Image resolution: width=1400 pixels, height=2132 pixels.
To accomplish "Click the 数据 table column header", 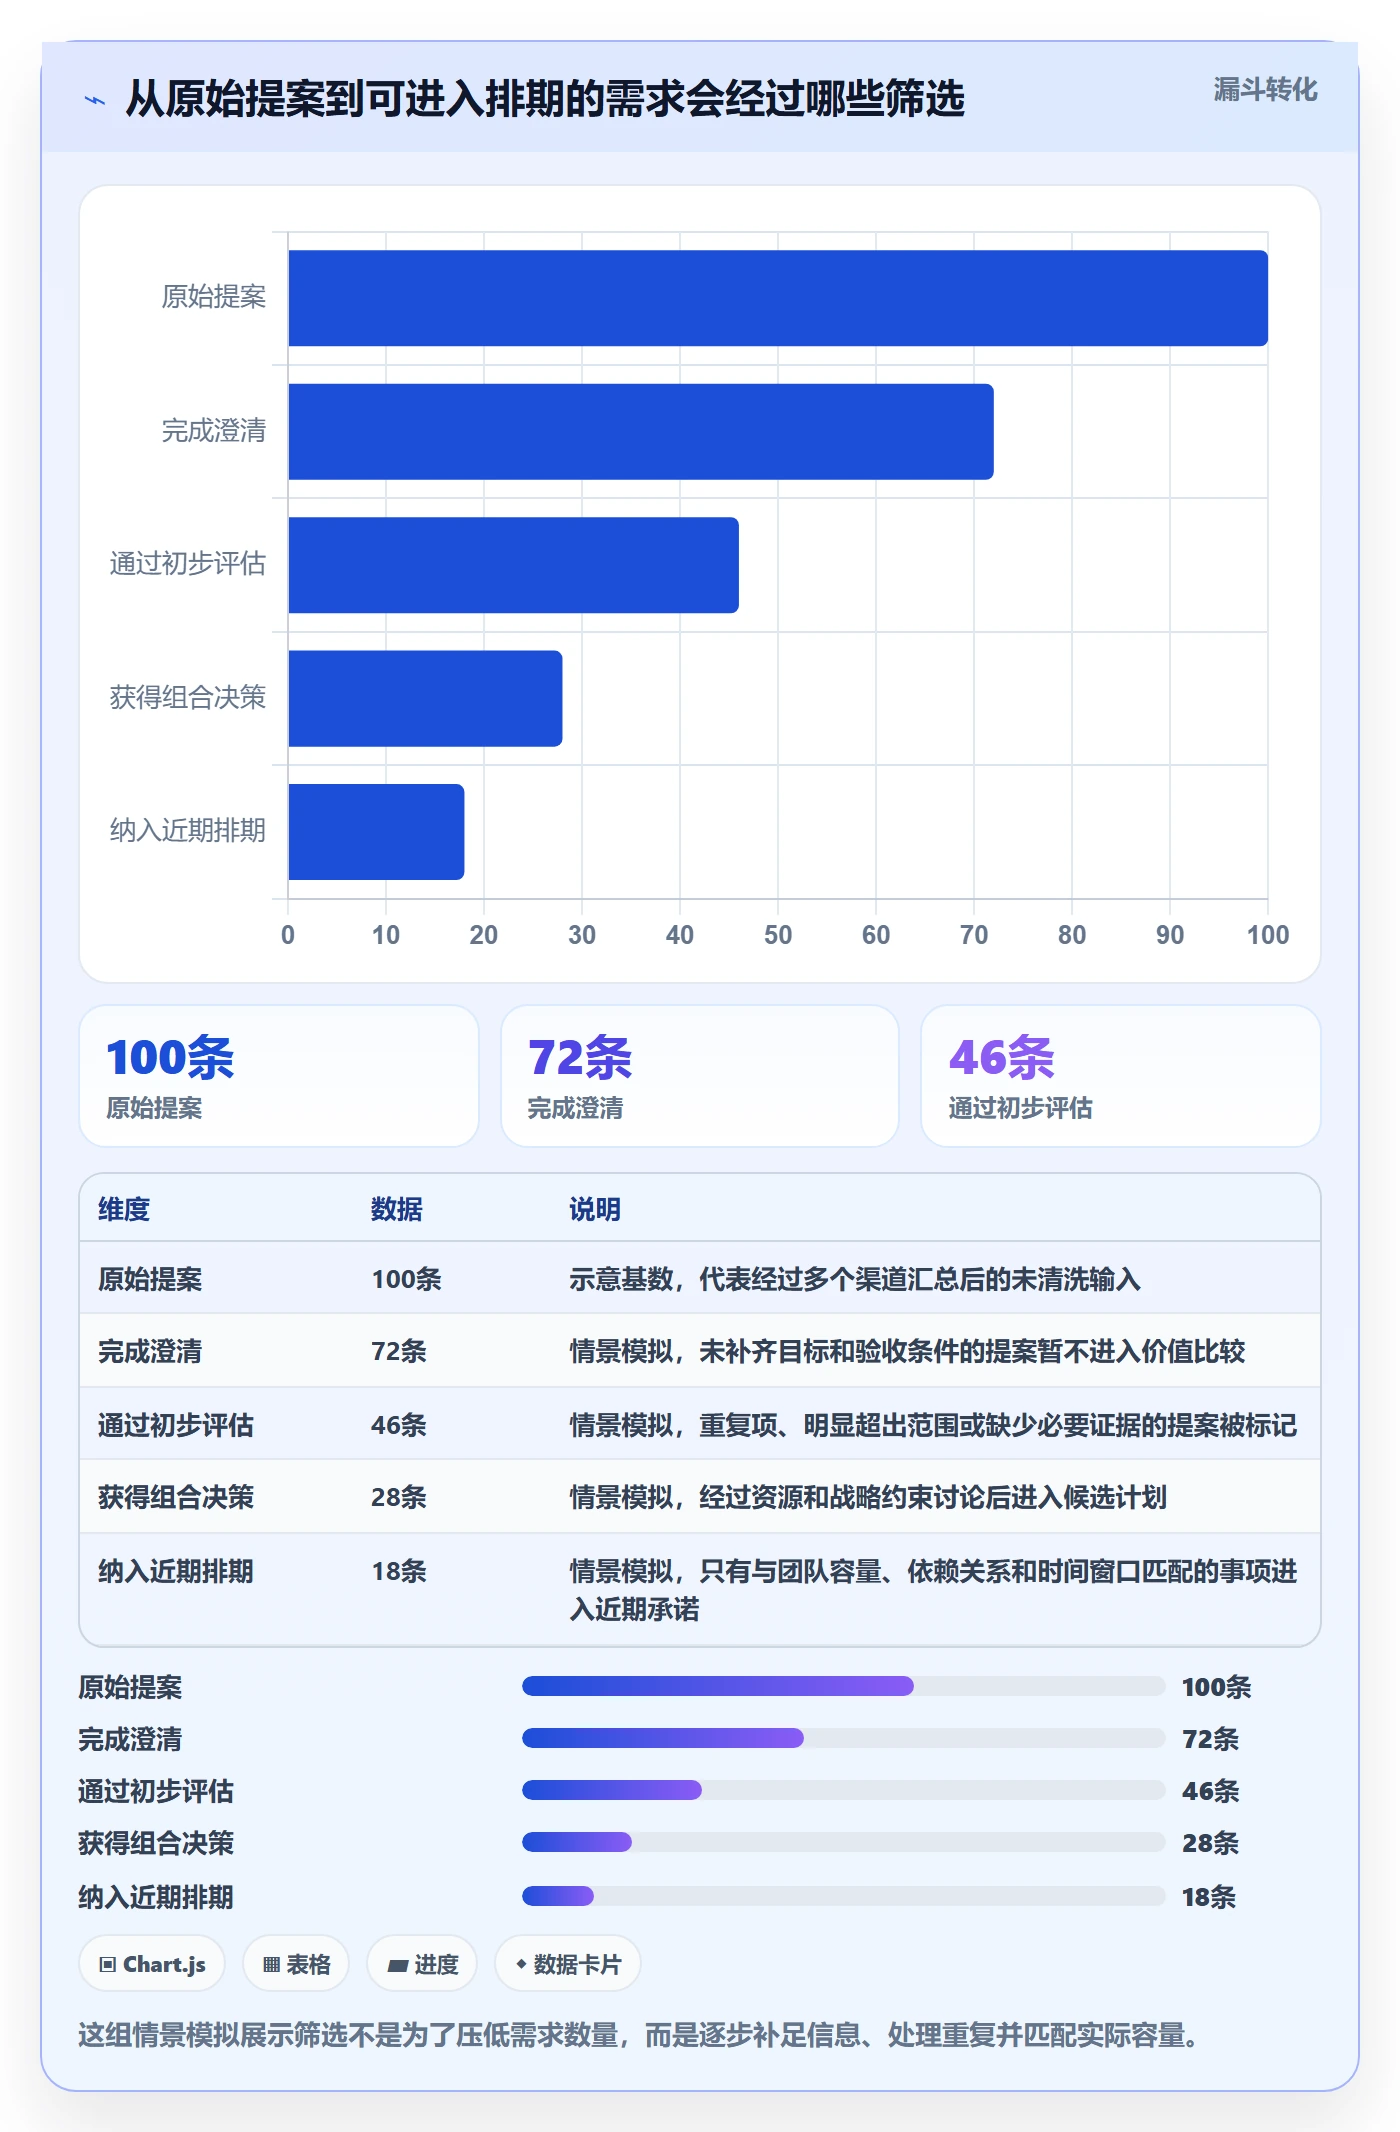I will coord(397,1209).
